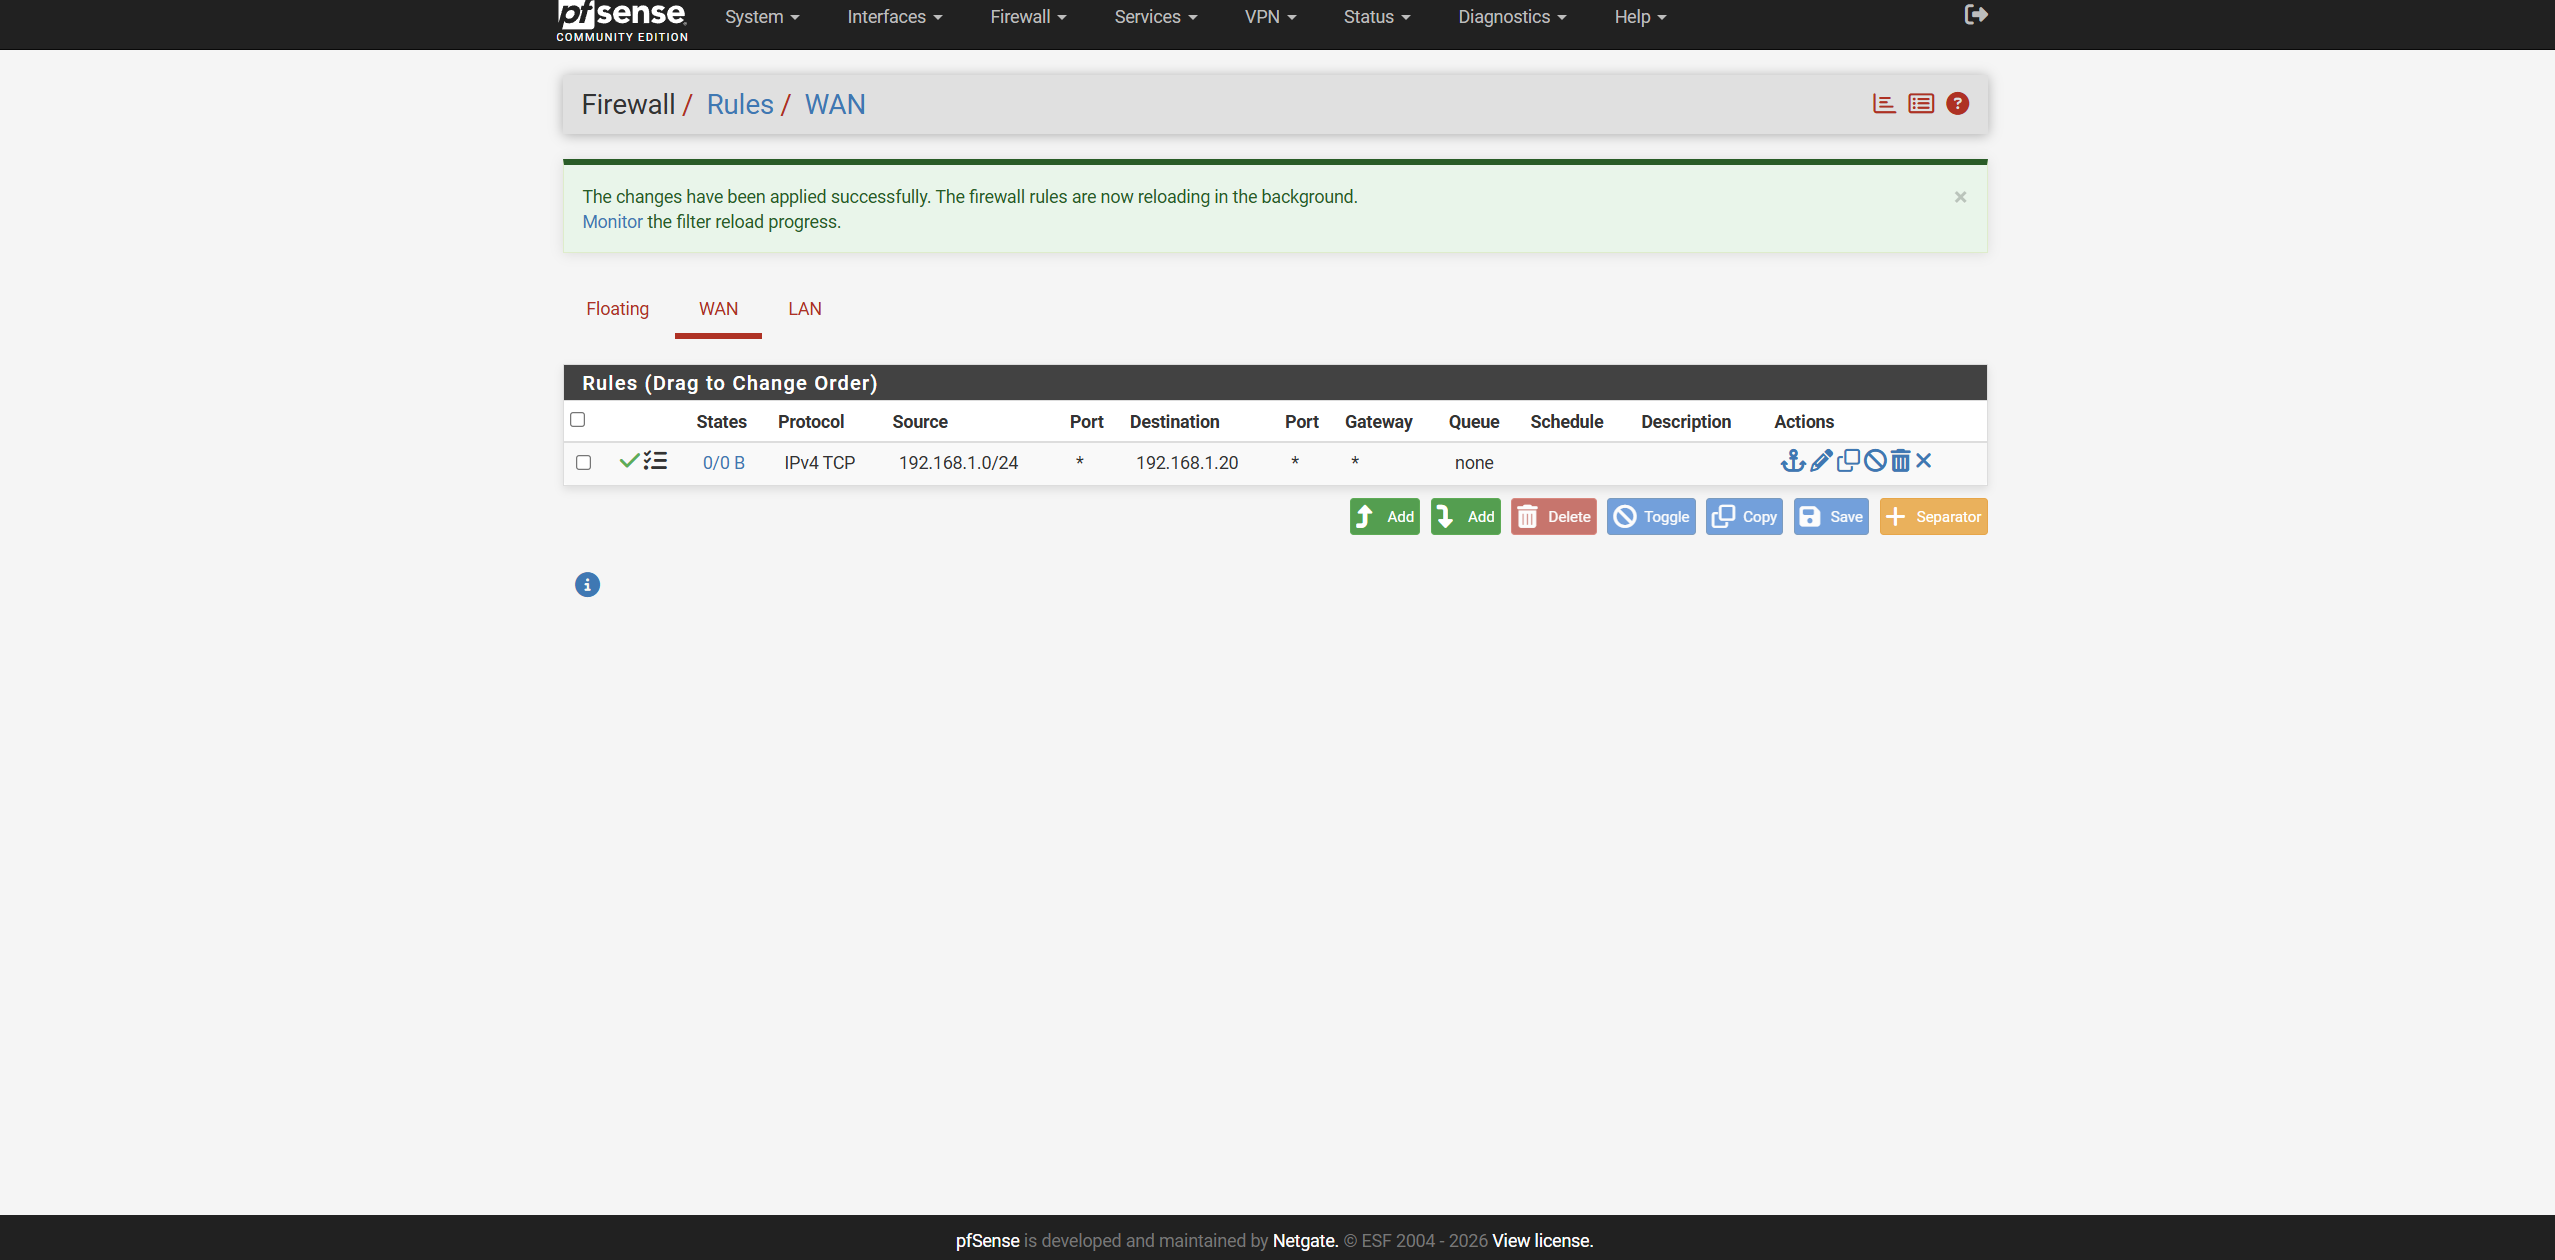Click the advanced options list icon on the rule

point(655,461)
